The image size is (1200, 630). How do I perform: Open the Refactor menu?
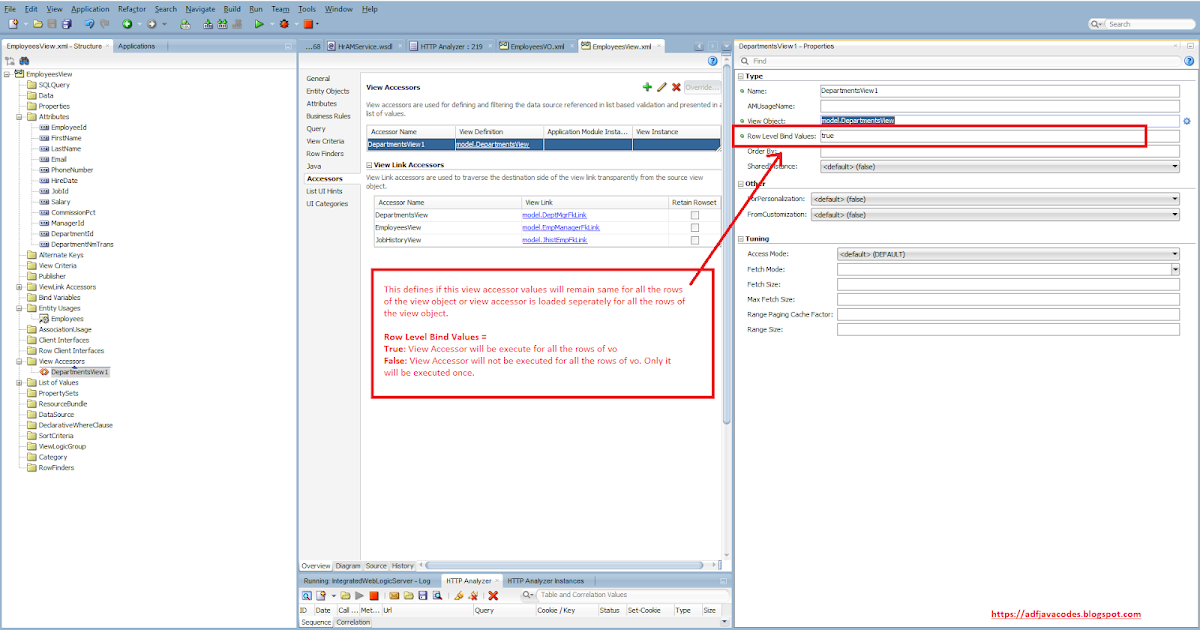pos(133,8)
